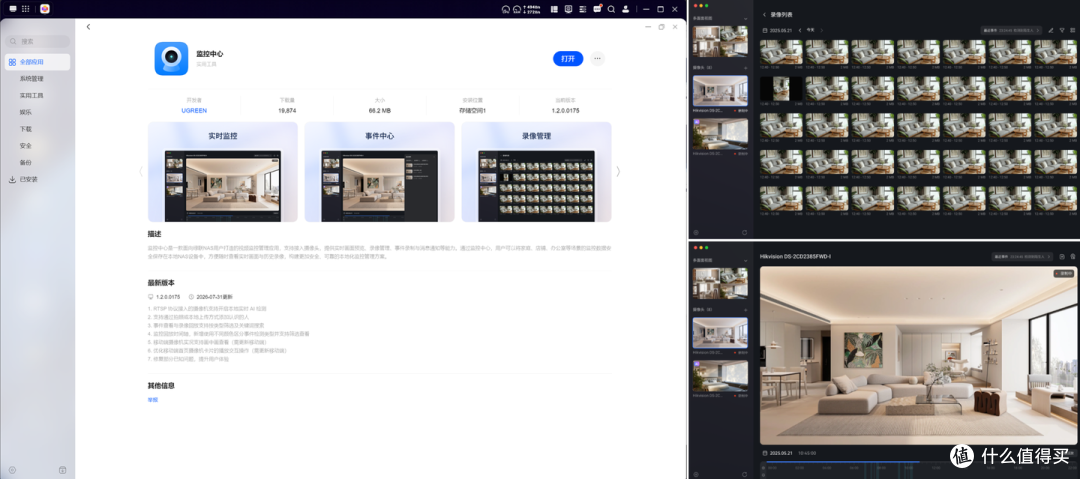
Task: Click the settings icon at app store sidebar bottom
Action: [12, 470]
